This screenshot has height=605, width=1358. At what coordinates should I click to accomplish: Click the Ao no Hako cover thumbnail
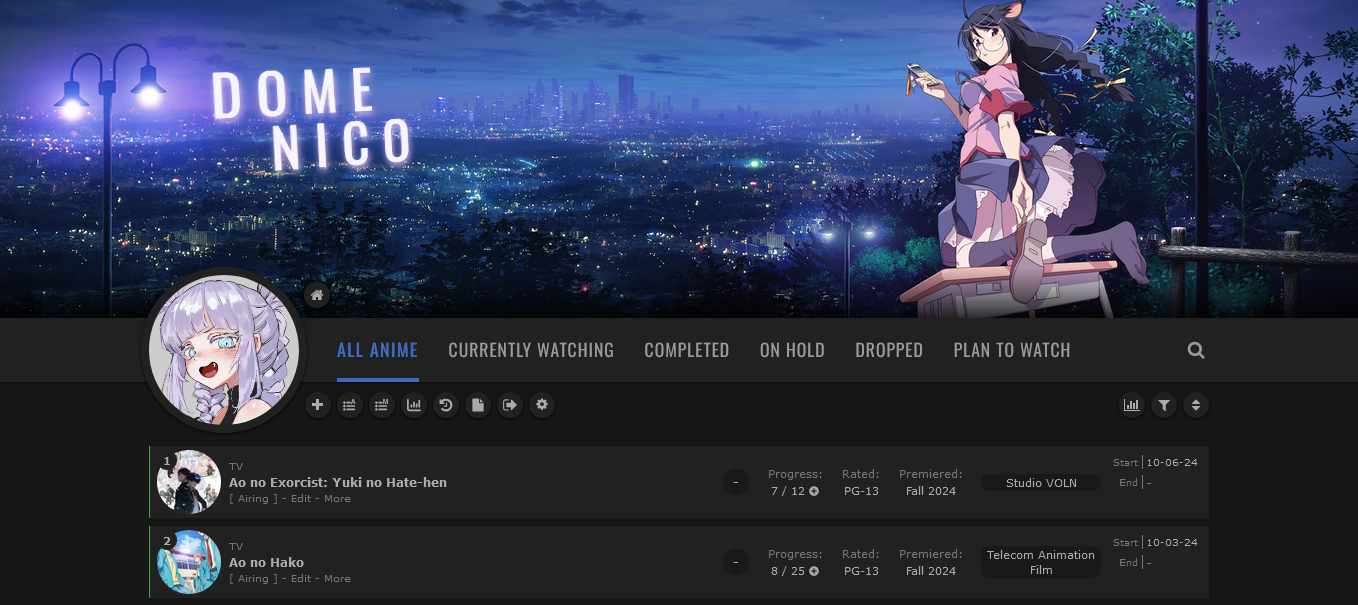189,562
